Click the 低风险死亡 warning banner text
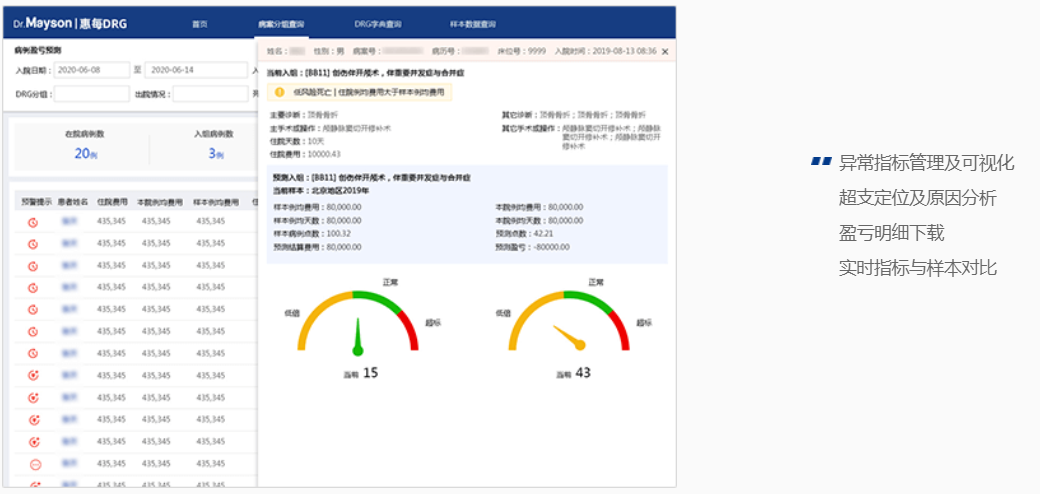This screenshot has width=1040, height=494. [369, 92]
